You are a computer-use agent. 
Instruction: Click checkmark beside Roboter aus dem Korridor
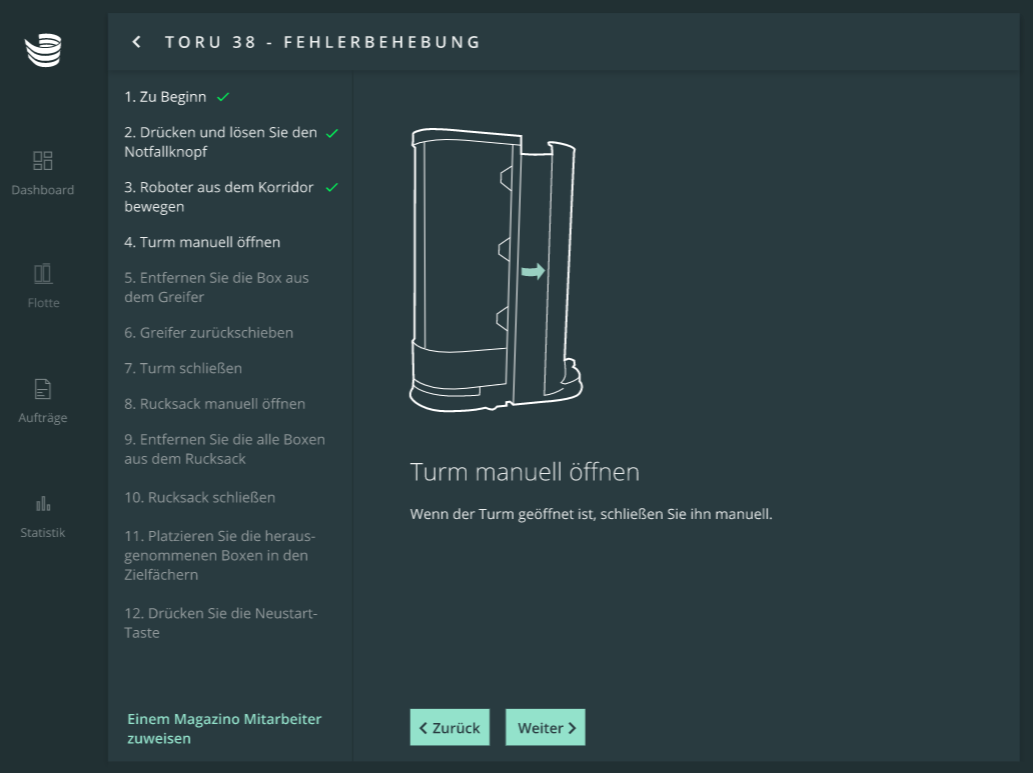click(x=332, y=187)
